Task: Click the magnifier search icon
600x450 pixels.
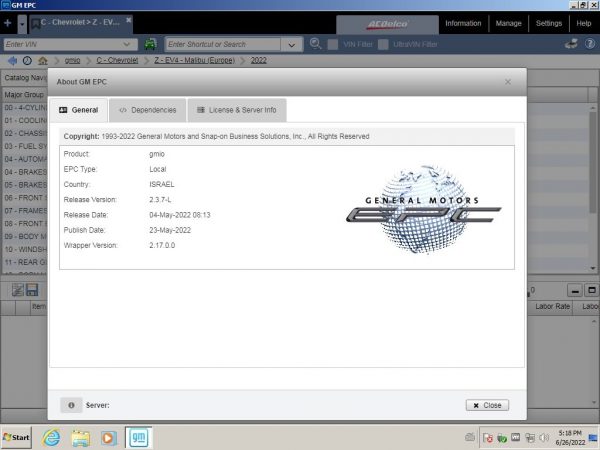Action: (315, 44)
